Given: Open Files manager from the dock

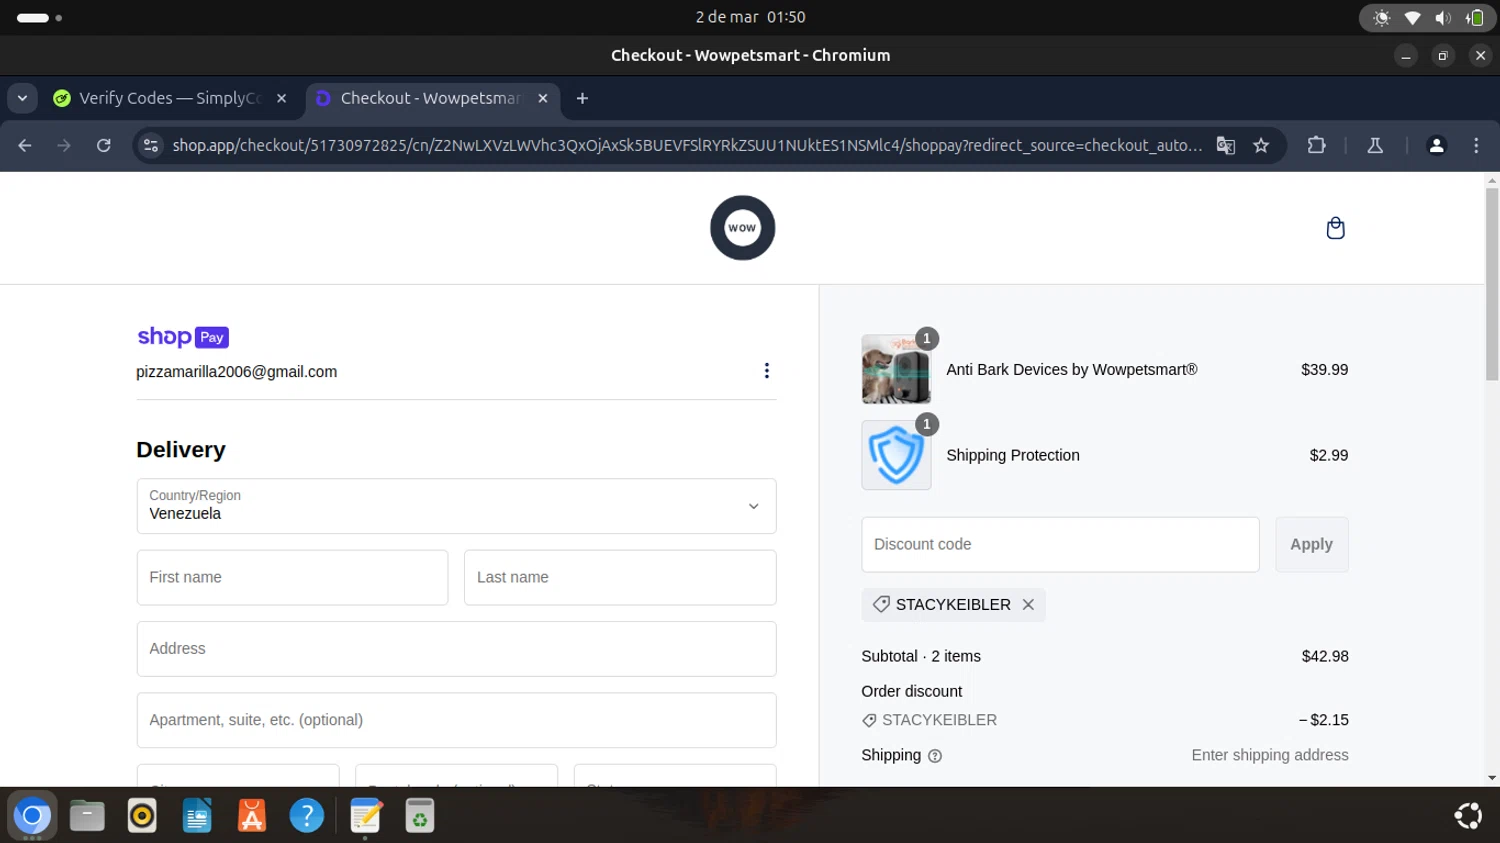Looking at the screenshot, I should click(x=87, y=816).
